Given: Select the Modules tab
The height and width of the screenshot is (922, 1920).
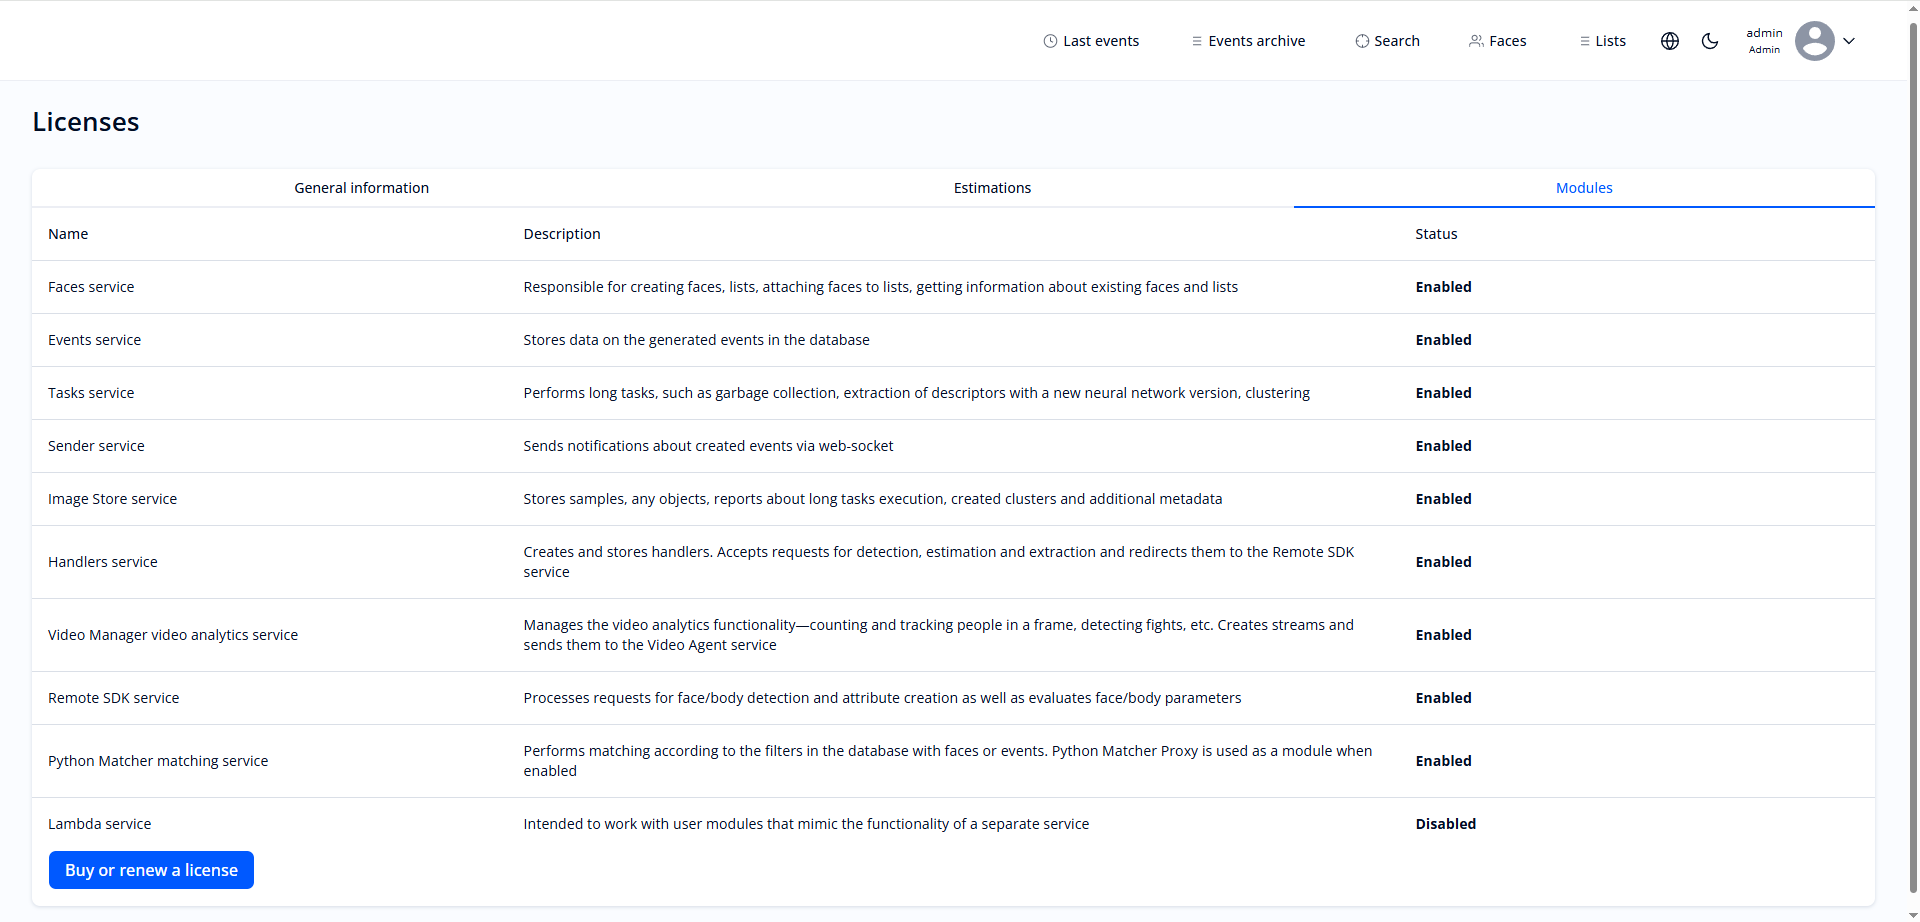Looking at the screenshot, I should (1584, 188).
